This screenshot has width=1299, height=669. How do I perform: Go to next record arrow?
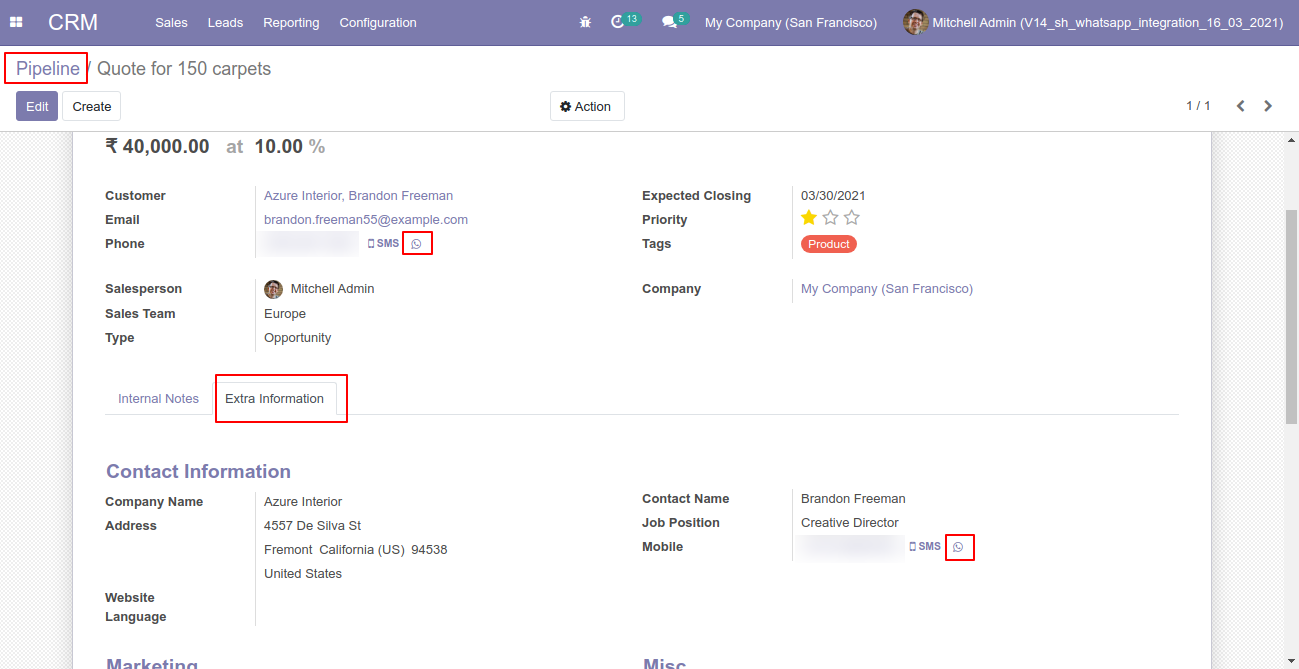pos(1268,106)
